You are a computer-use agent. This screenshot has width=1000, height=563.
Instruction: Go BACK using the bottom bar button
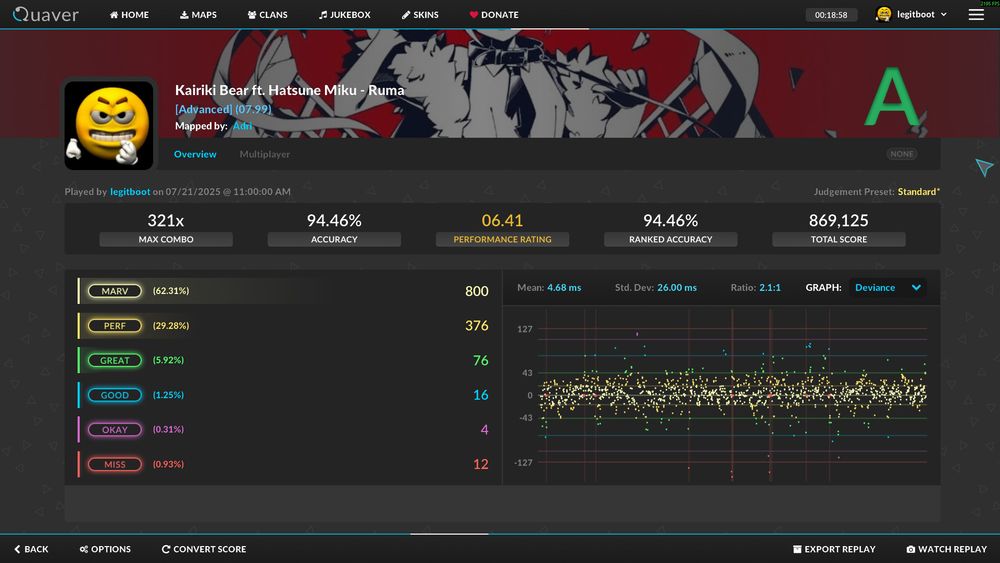pyautogui.click(x=31, y=549)
